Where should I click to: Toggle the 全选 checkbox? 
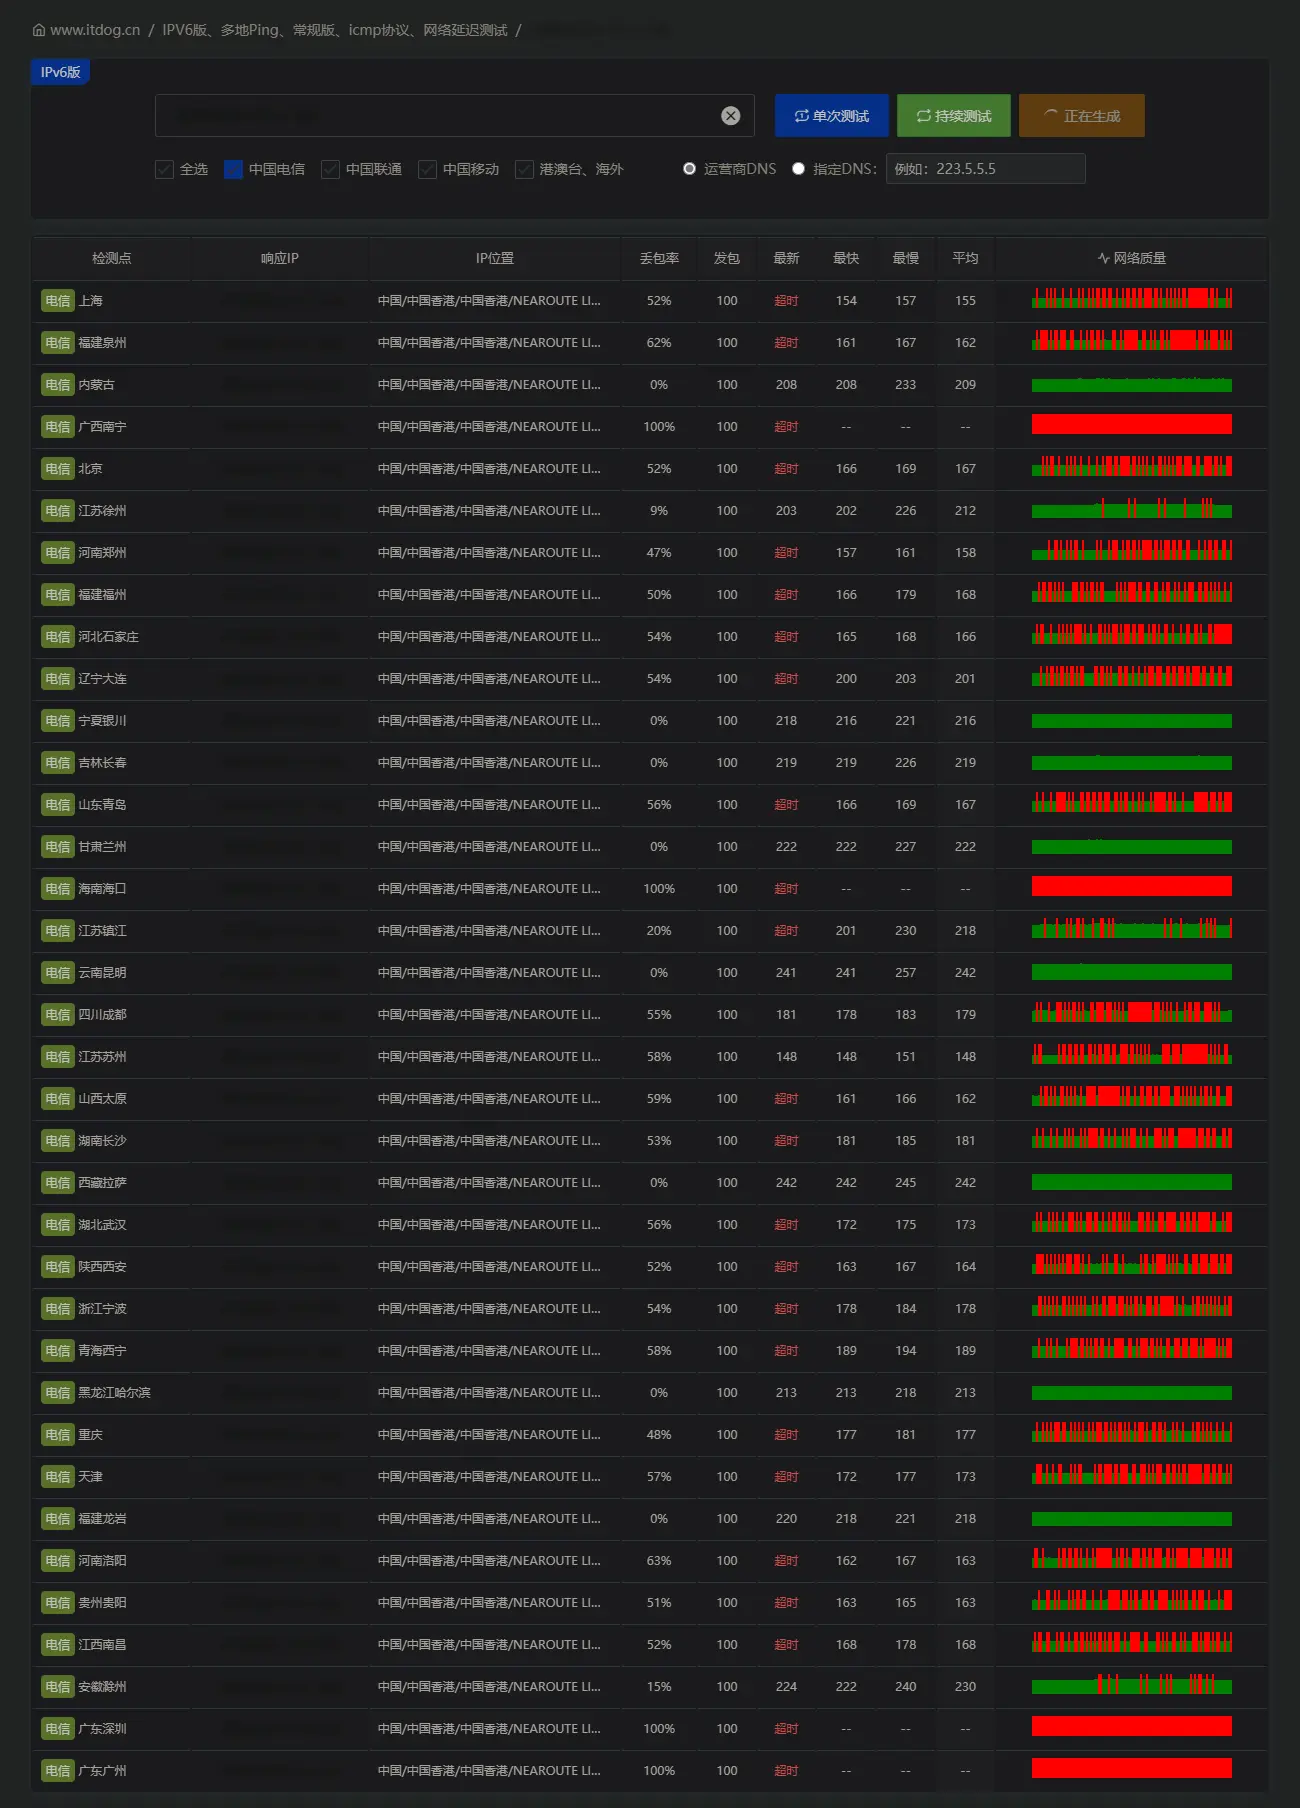click(x=165, y=170)
